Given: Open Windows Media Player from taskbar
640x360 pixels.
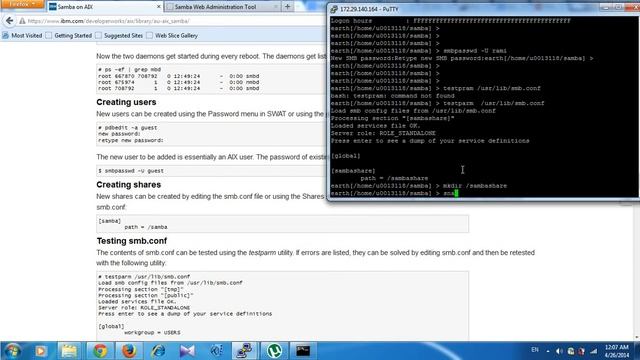Looking at the screenshot, I should pos(40,351).
